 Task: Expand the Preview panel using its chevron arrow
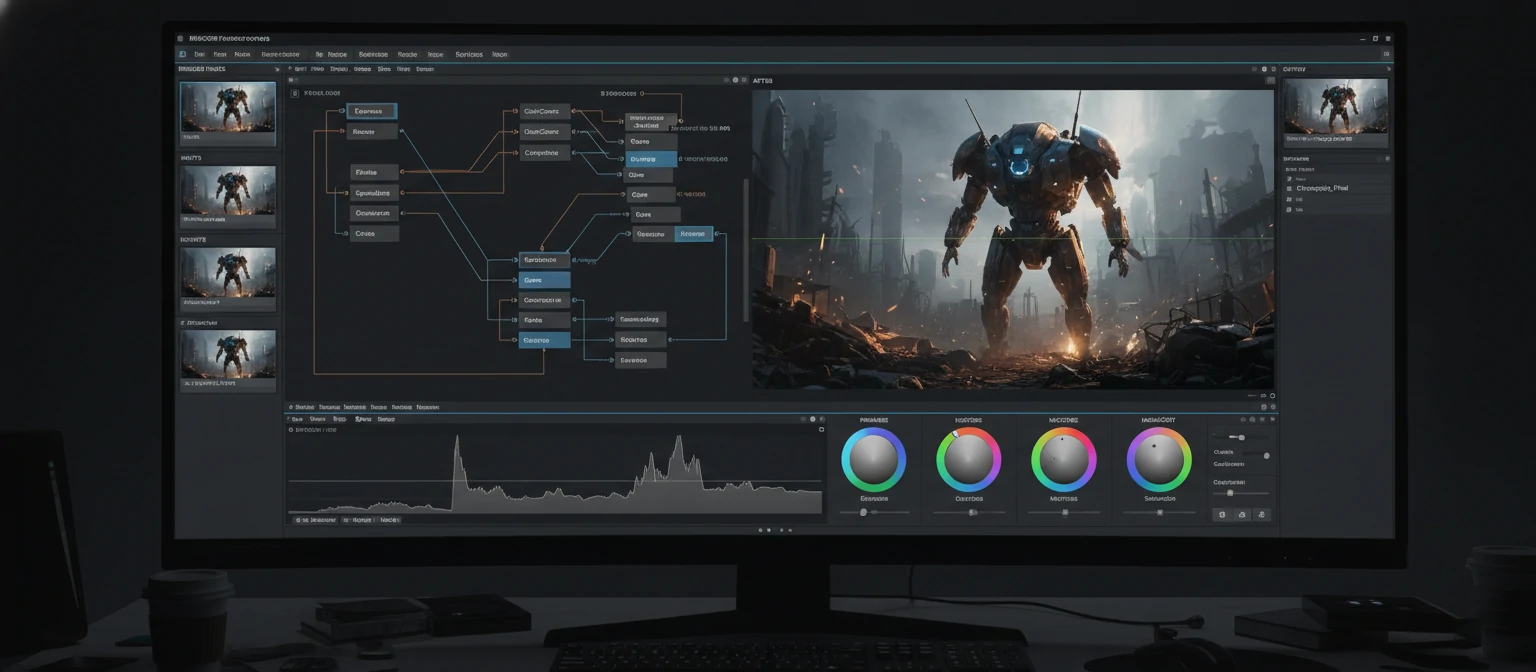[x=1389, y=69]
